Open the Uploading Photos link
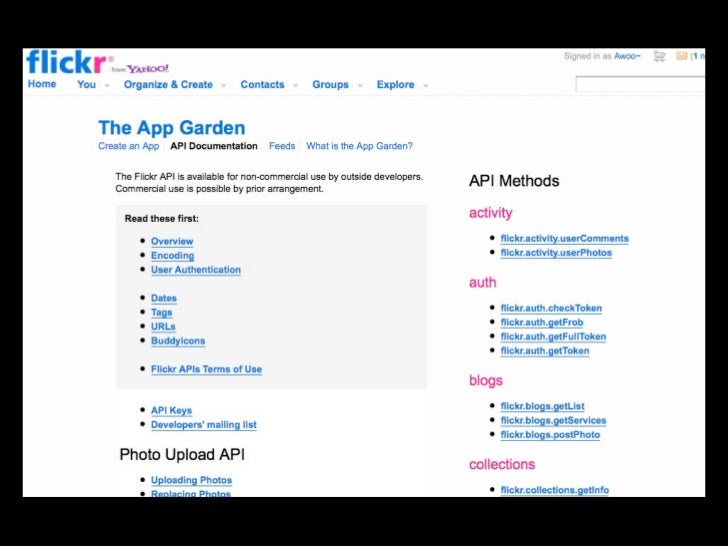This screenshot has width=728, height=546. point(191,480)
